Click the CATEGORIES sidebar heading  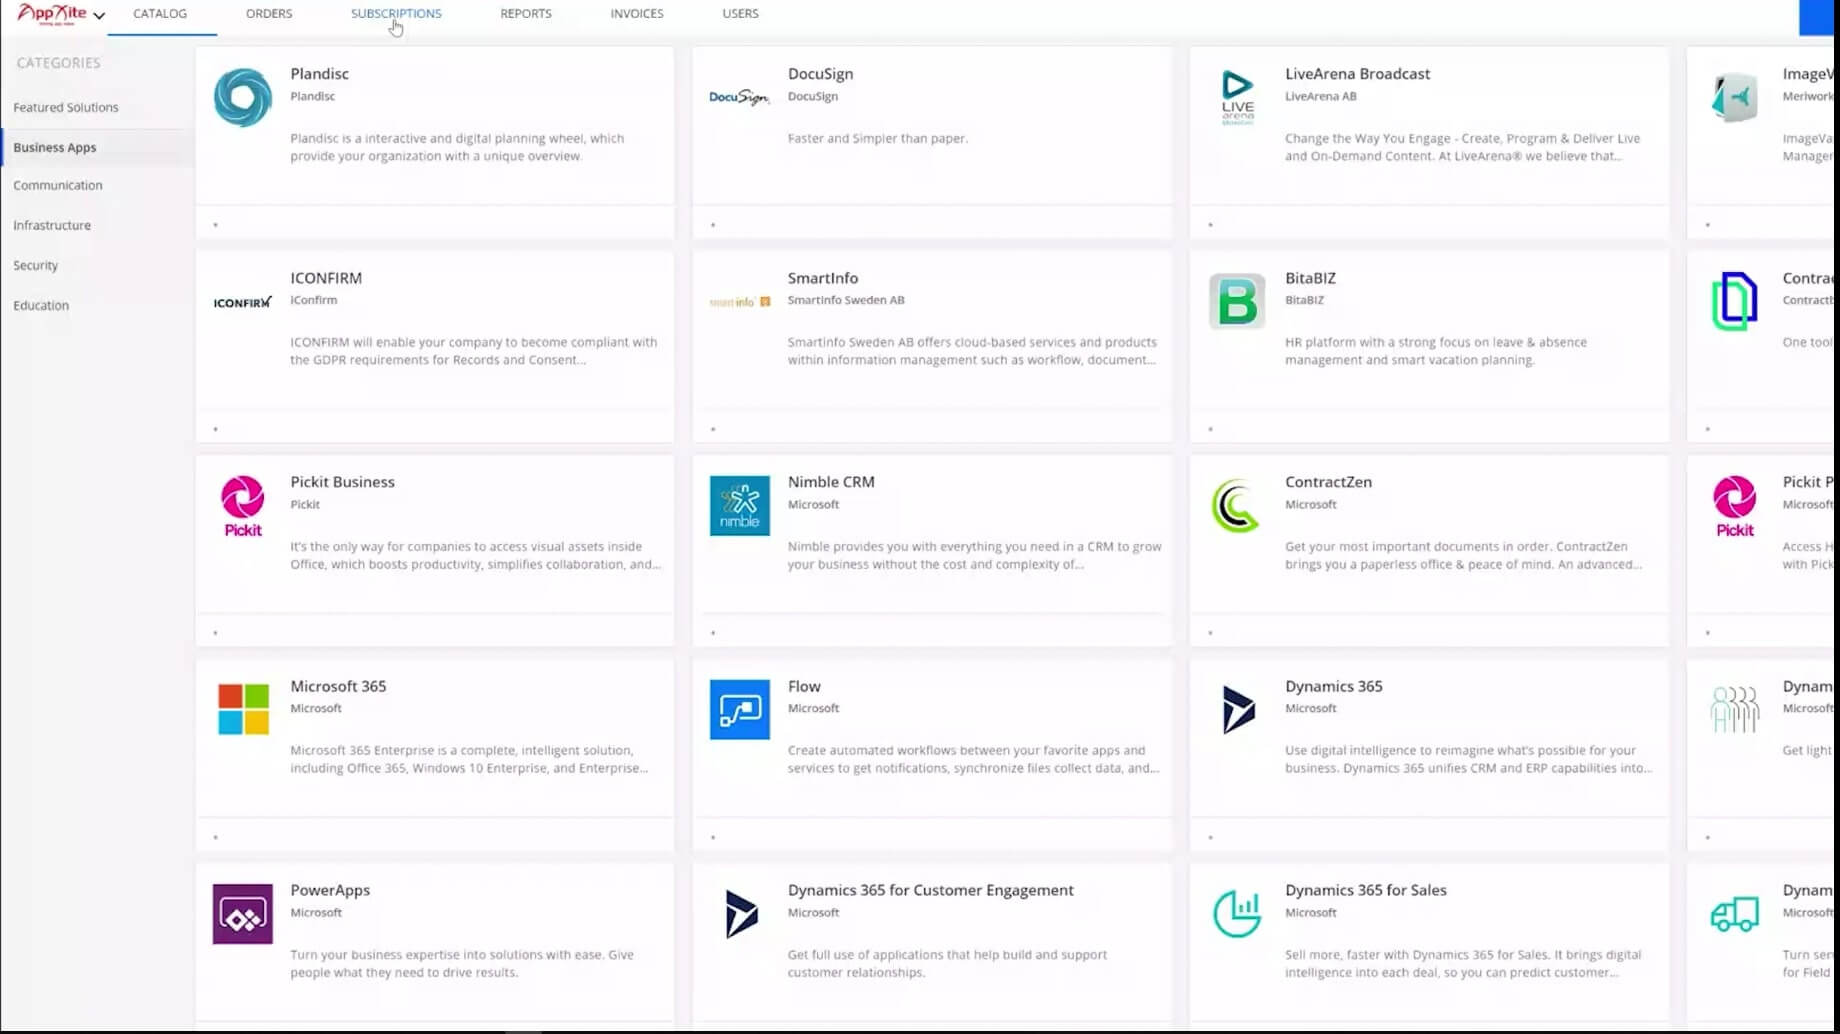tap(58, 62)
